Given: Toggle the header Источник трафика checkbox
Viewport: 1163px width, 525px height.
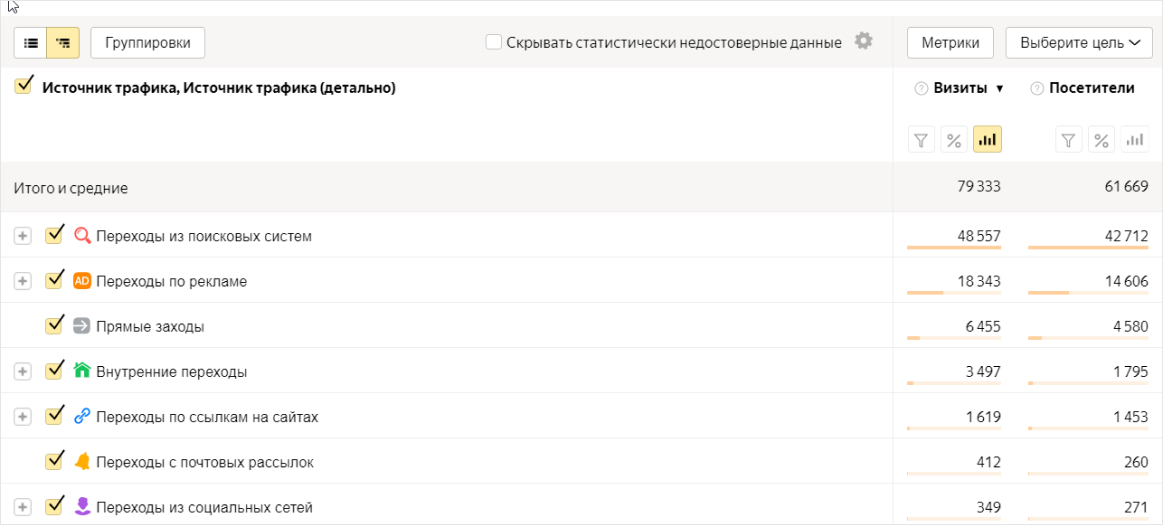Looking at the screenshot, I should [x=24, y=87].
